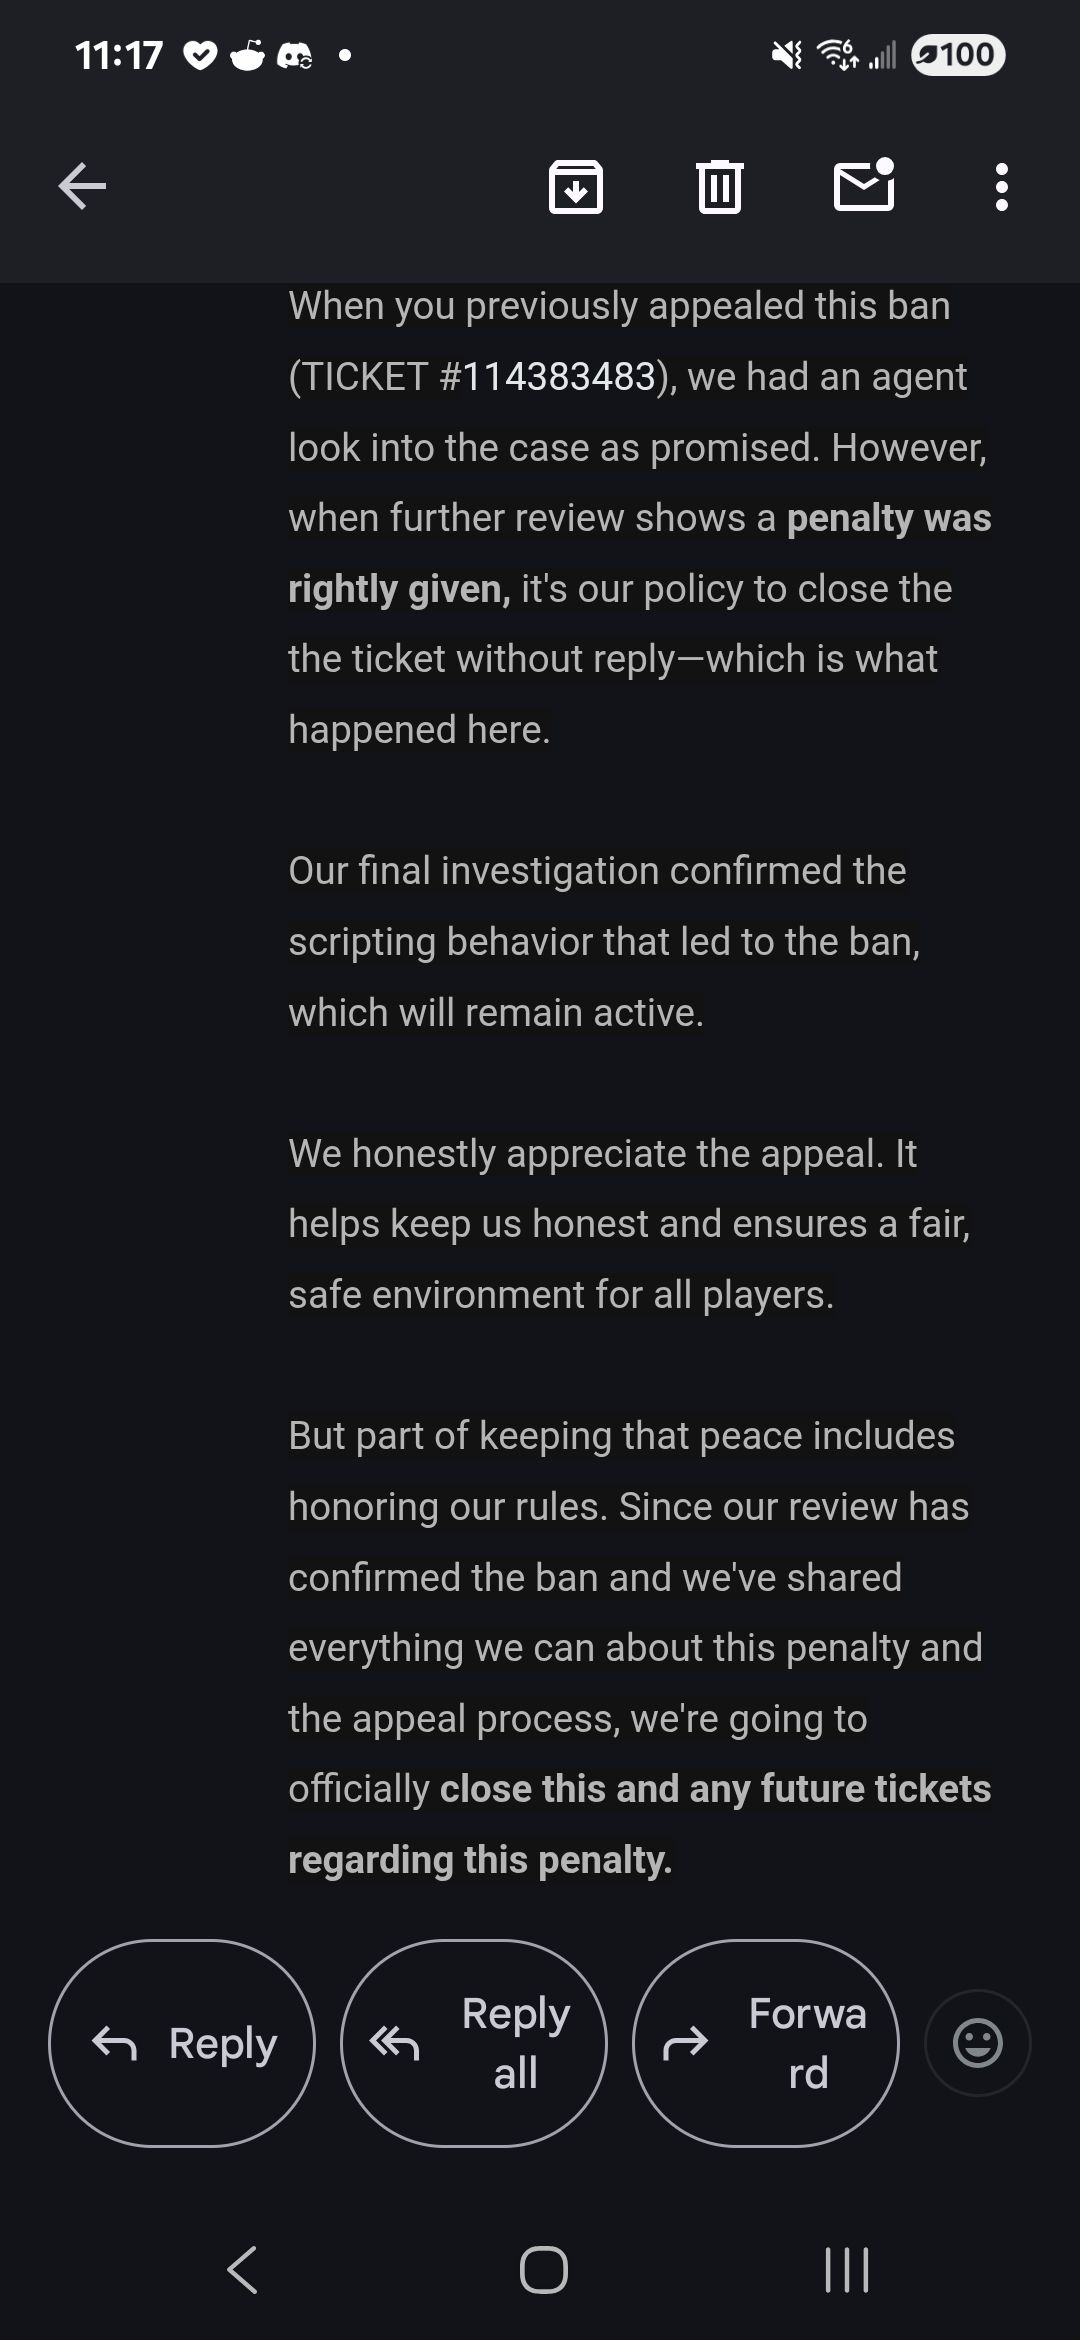The height and width of the screenshot is (2340, 1080).
Task: Go back using the top-left arrow
Action: tap(82, 186)
